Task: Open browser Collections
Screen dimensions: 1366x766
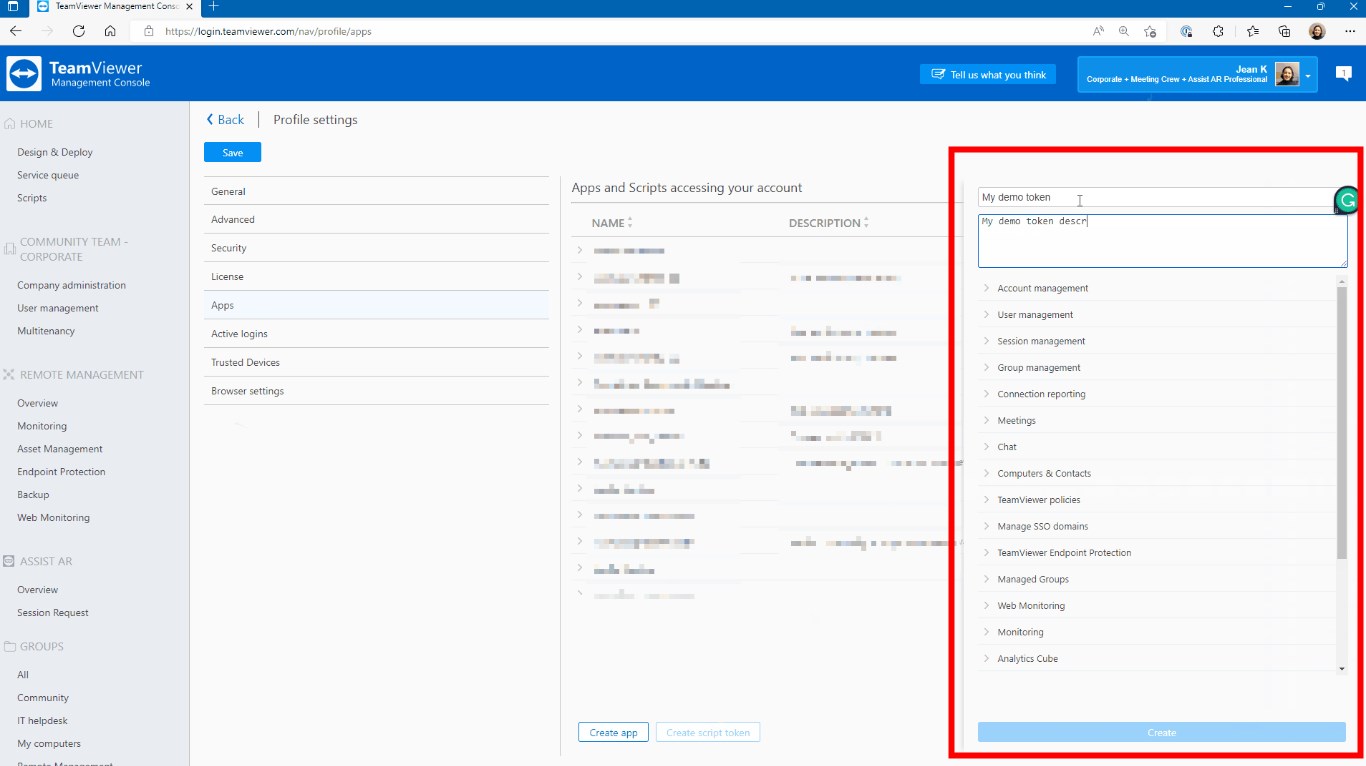Action: pos(1285,31)
